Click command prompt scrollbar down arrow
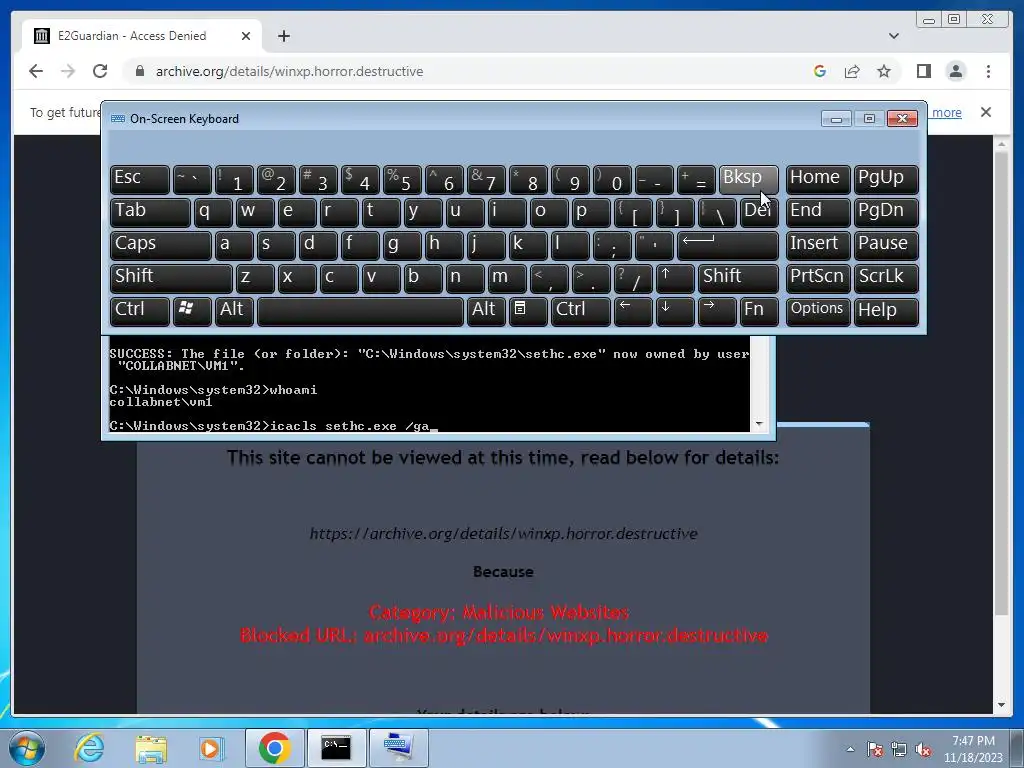1024x768 pixels. point(759,424)
